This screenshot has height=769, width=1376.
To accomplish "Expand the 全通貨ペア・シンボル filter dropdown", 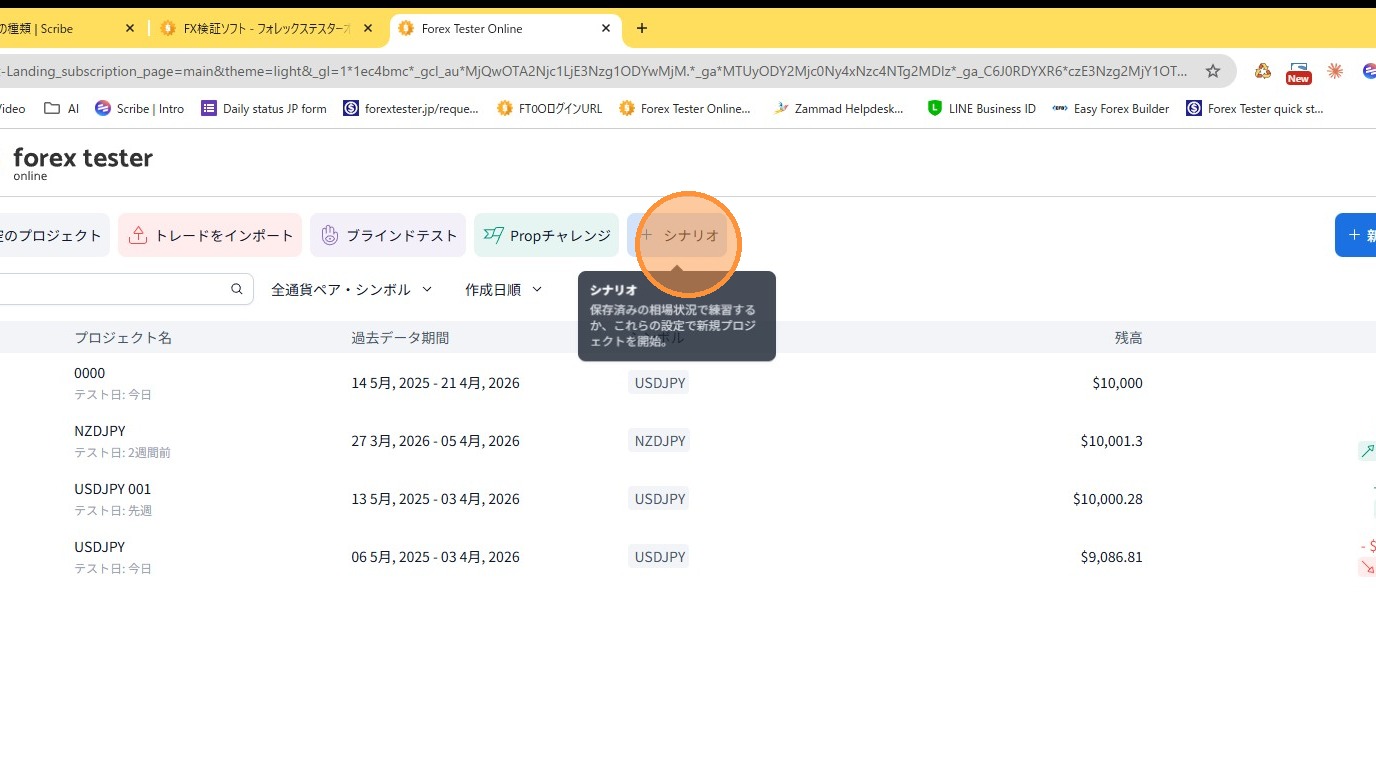I will pos(352,289).
